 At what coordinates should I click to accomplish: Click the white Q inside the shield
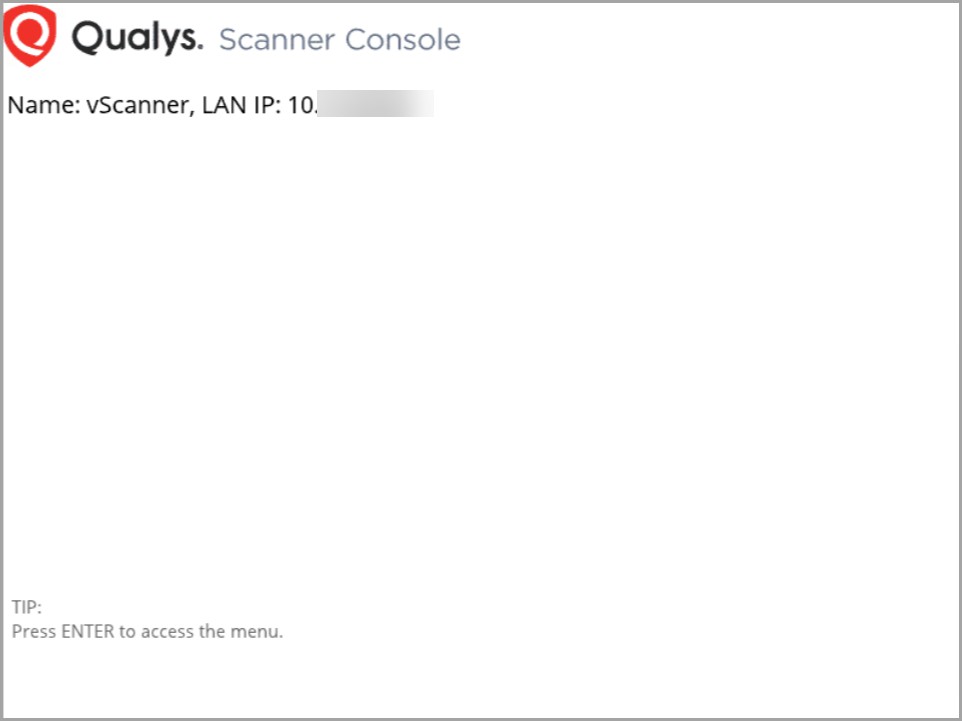pyautogui.click(x=30, y=32)
